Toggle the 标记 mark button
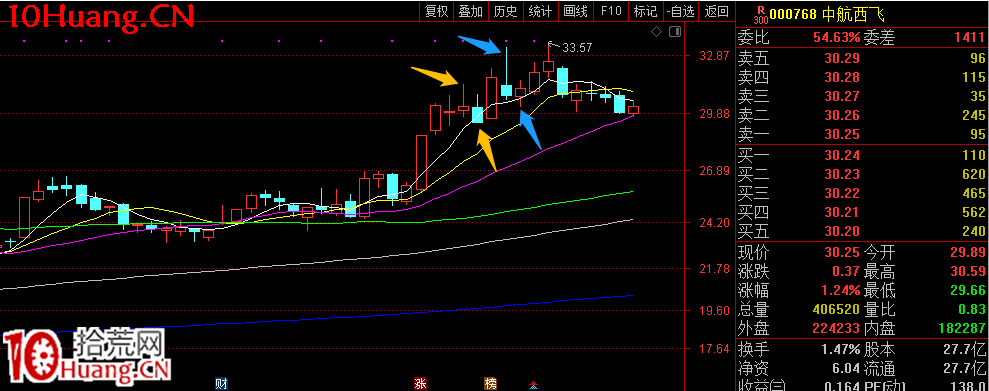Image resolution: width=989 pixels, height=391 pixels. point(645,11)
